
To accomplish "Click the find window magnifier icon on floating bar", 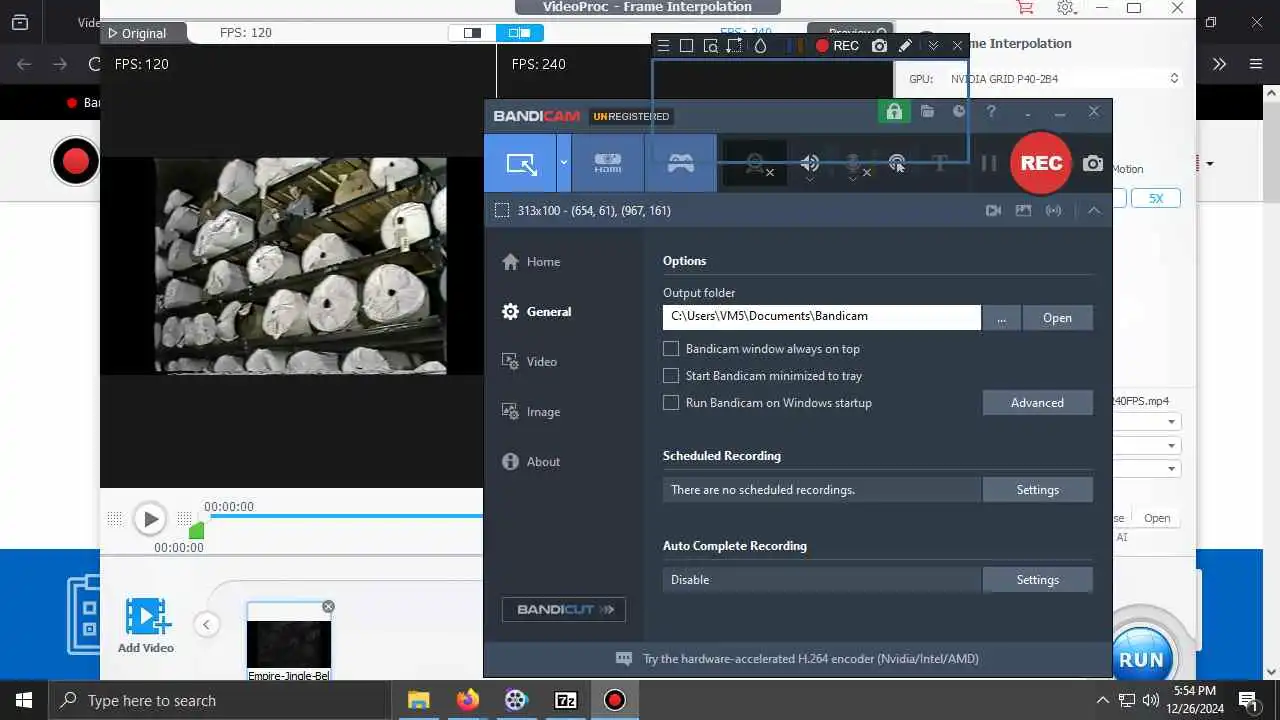I will click(x=710, y=46).
